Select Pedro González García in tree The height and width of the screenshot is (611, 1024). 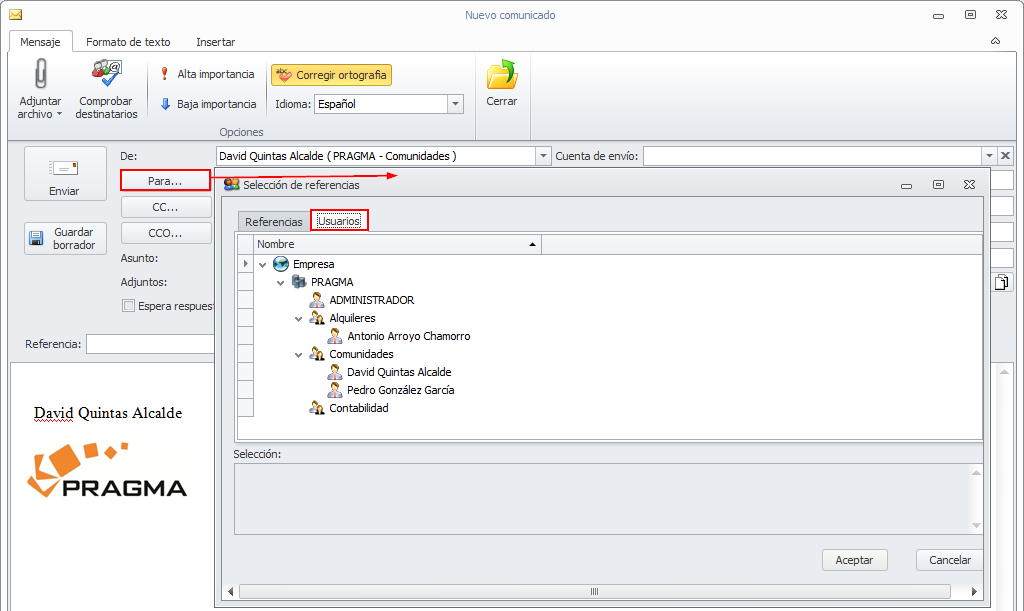[x=400, y=390]
